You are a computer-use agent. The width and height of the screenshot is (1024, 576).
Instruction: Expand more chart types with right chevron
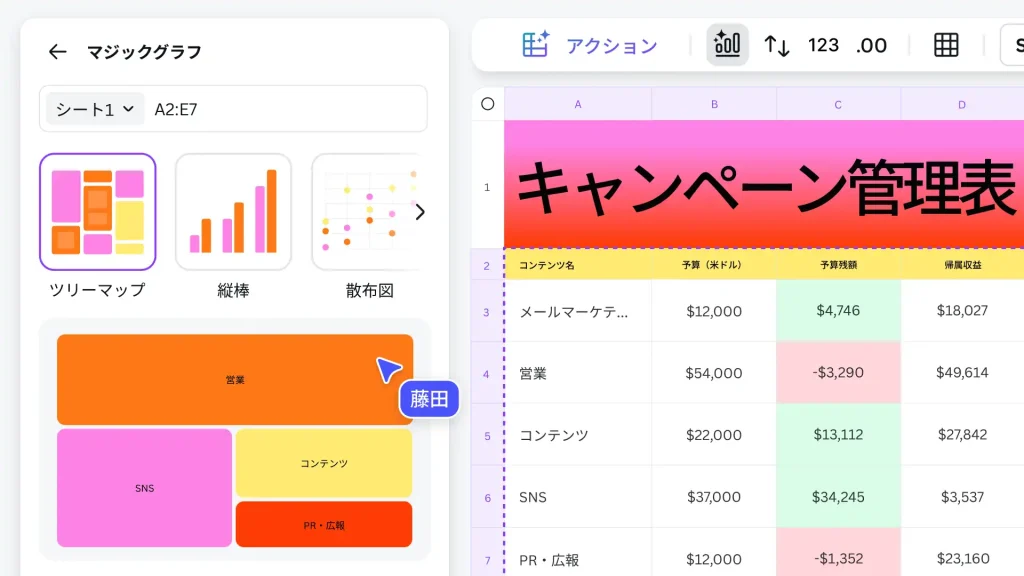[x=420, y=212]
